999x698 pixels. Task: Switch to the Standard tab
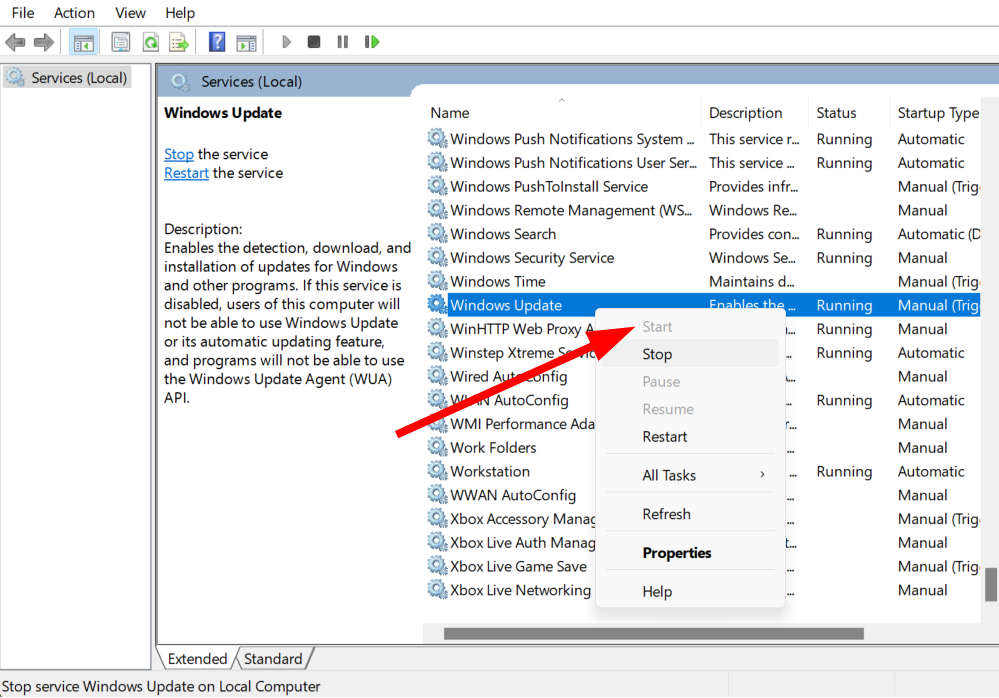point(273,659)
